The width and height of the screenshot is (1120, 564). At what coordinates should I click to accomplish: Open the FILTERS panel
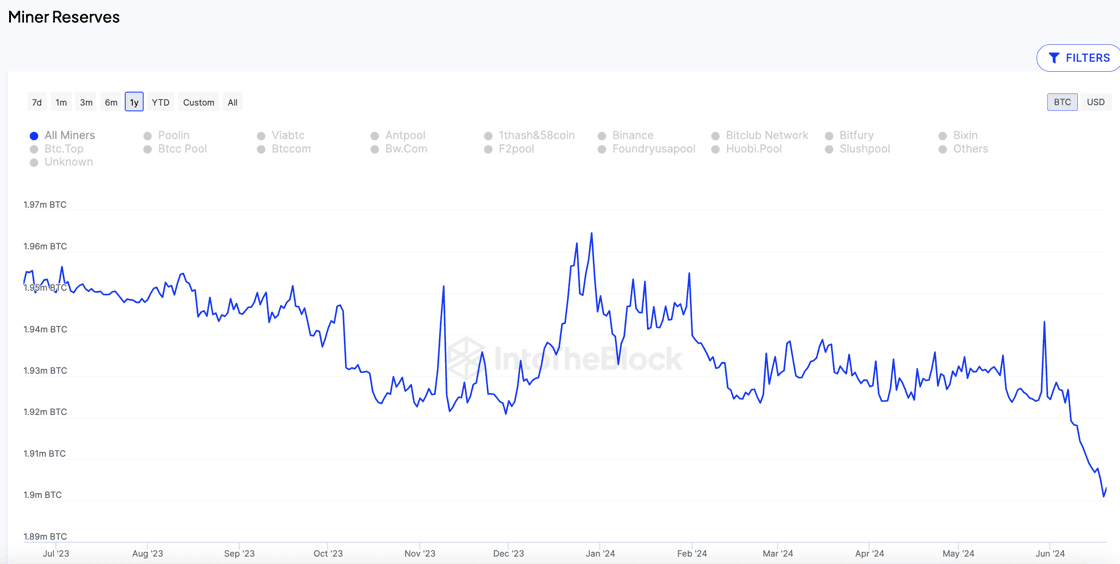(x=1079, y=58)
